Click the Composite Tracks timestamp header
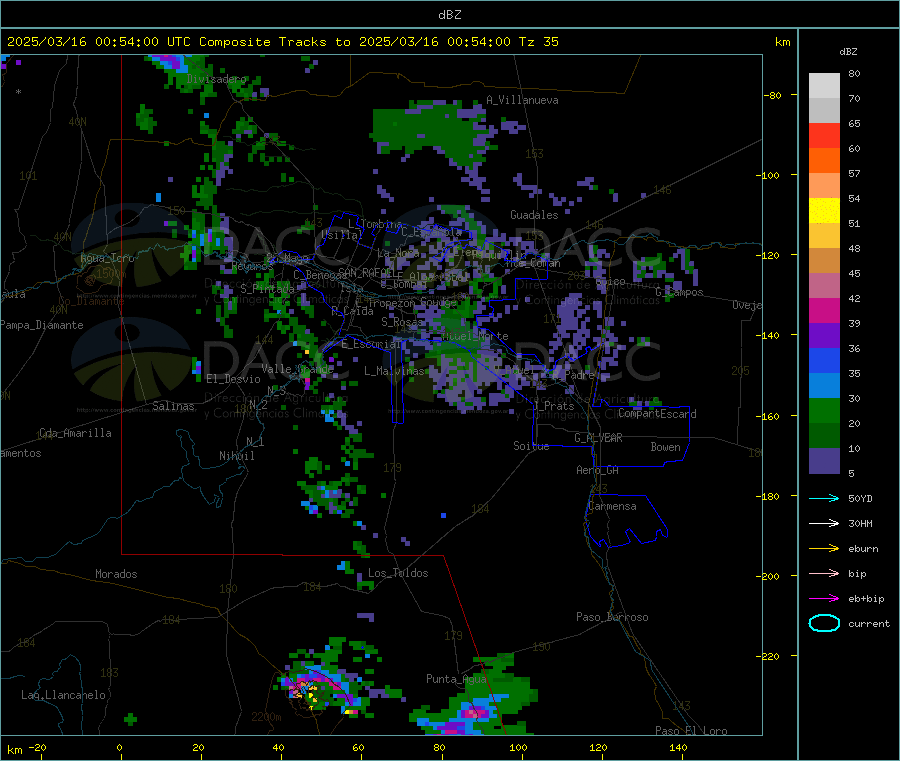The width and height of the screenshot is (900, 761). [x=282, y=41]
